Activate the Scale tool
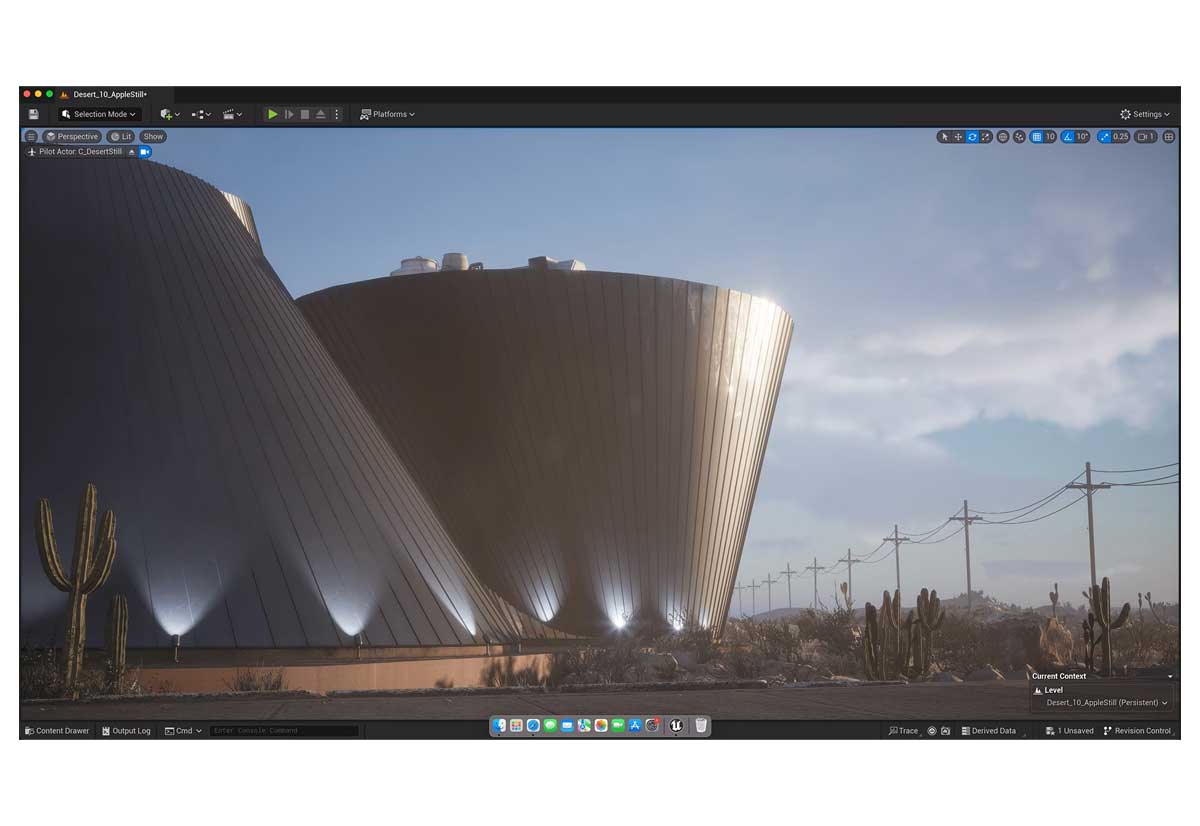 coord(986,137)
